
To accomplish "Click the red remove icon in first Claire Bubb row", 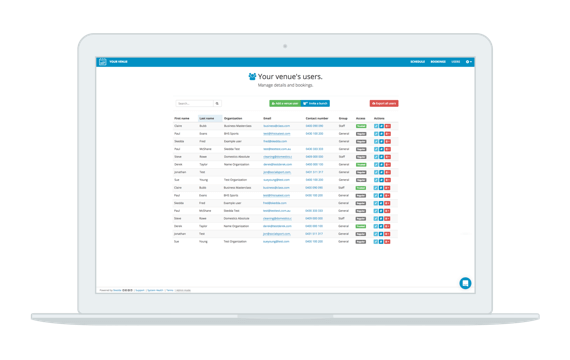I will point(388,126).
